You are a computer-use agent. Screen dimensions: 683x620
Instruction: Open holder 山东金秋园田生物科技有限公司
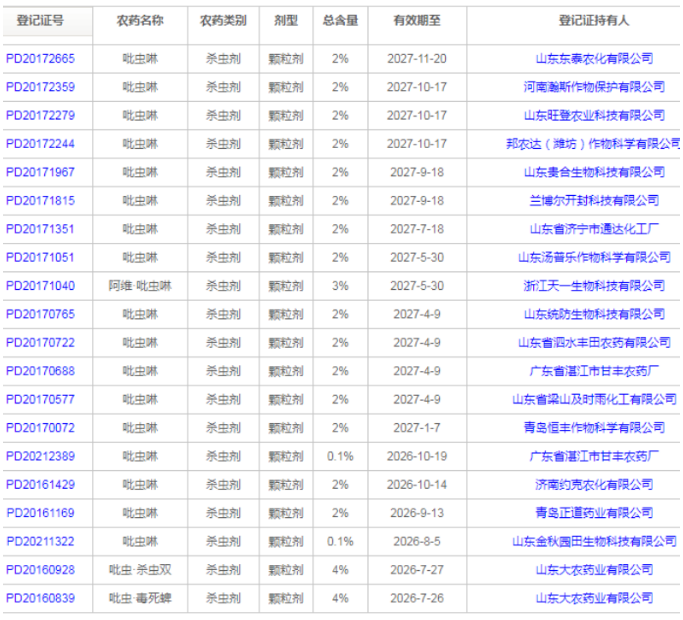[x=594, y=542]
